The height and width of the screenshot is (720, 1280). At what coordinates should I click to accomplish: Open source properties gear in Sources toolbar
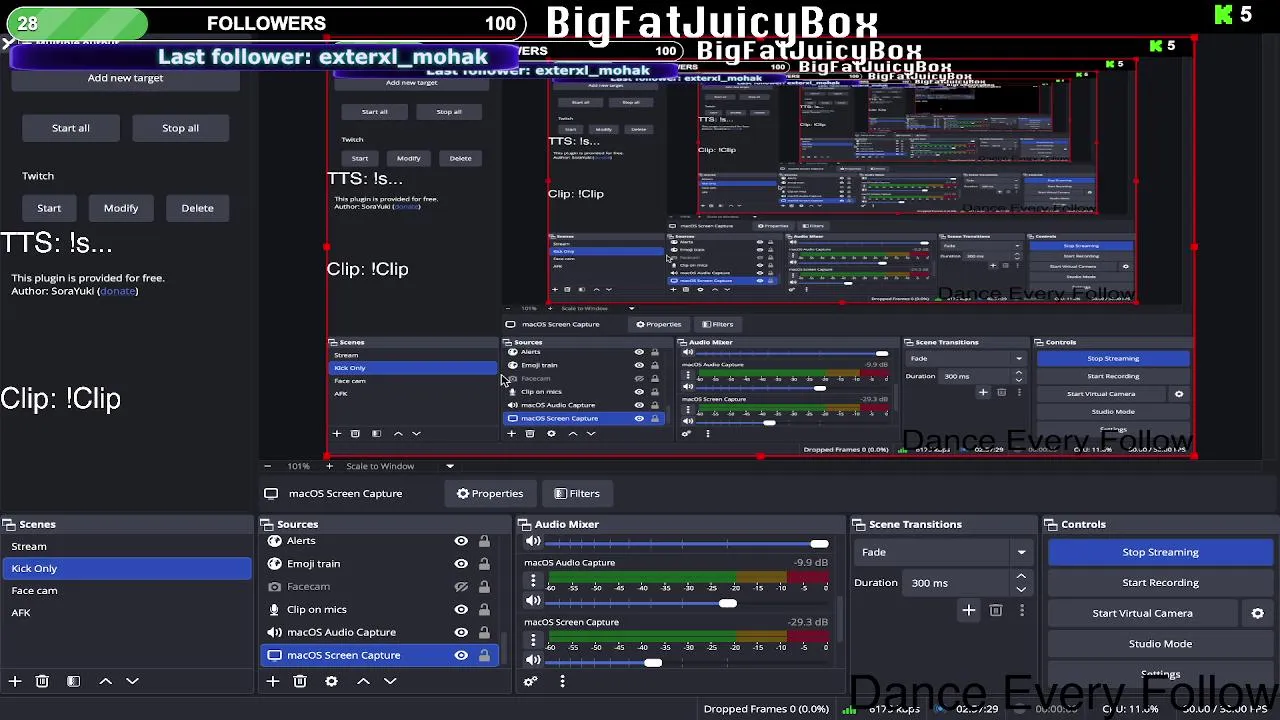click(331, 681)
